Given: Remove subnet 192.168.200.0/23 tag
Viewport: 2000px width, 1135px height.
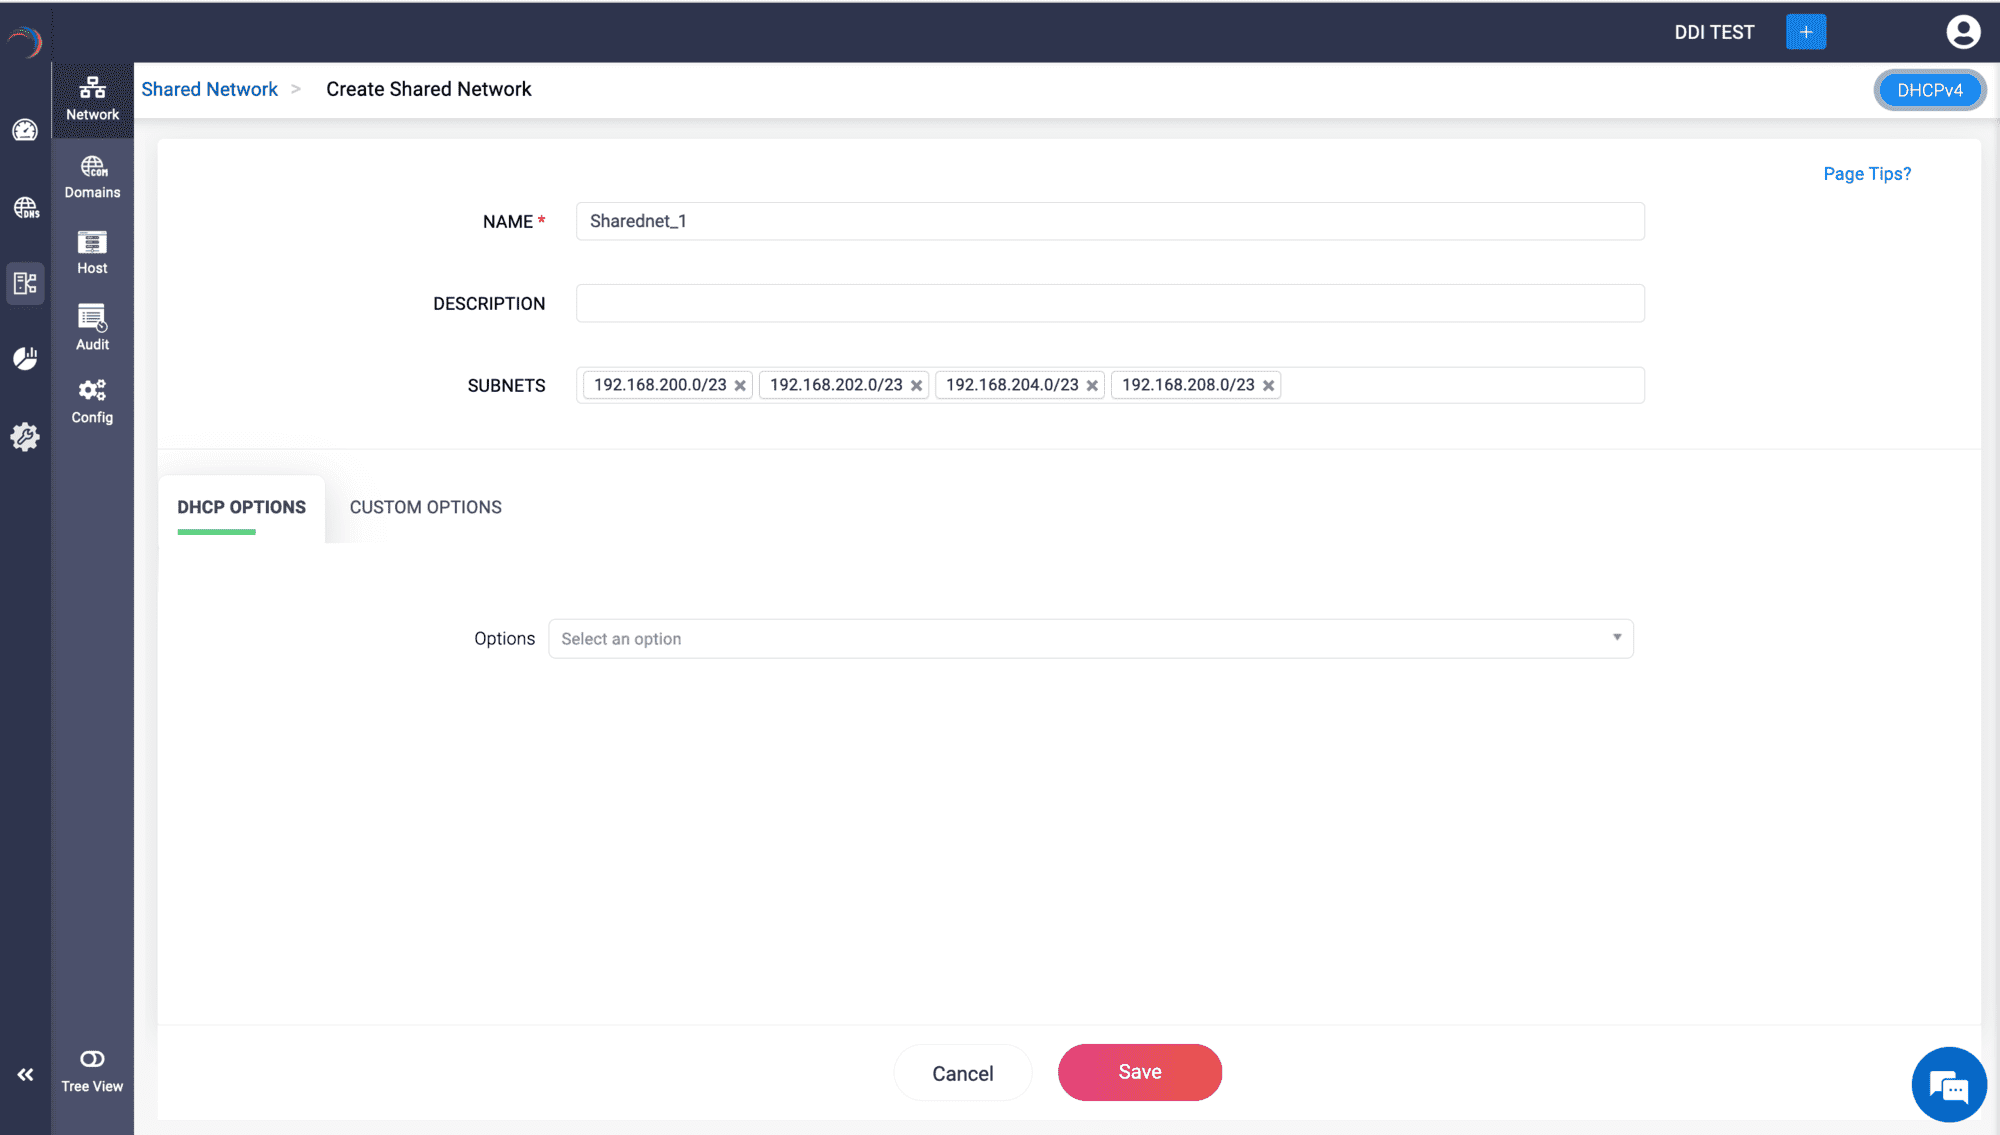Looking at the screenshot, I should pyautogui.click(x=740, y=386).
